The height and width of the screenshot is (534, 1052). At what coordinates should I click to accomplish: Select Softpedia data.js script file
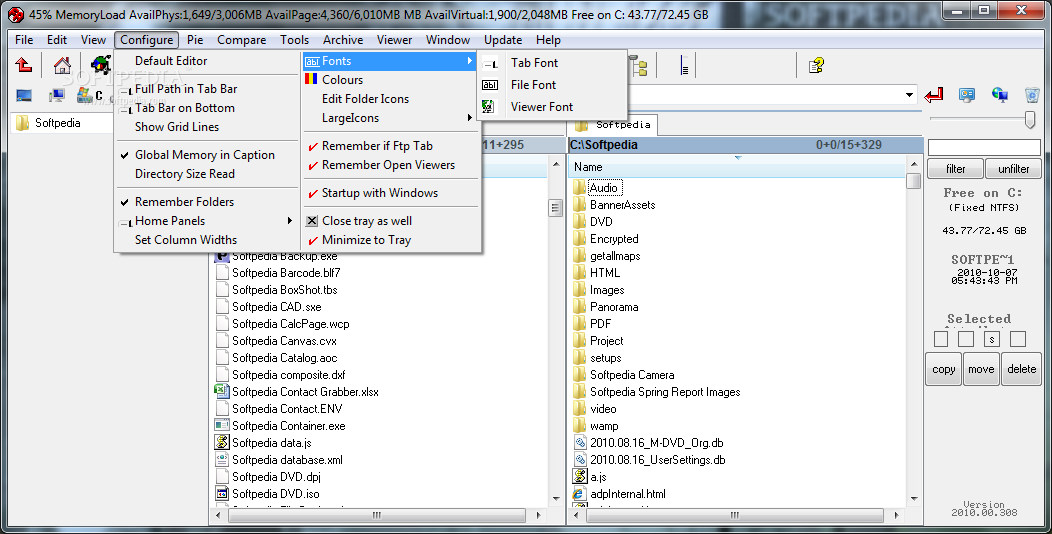272,443
